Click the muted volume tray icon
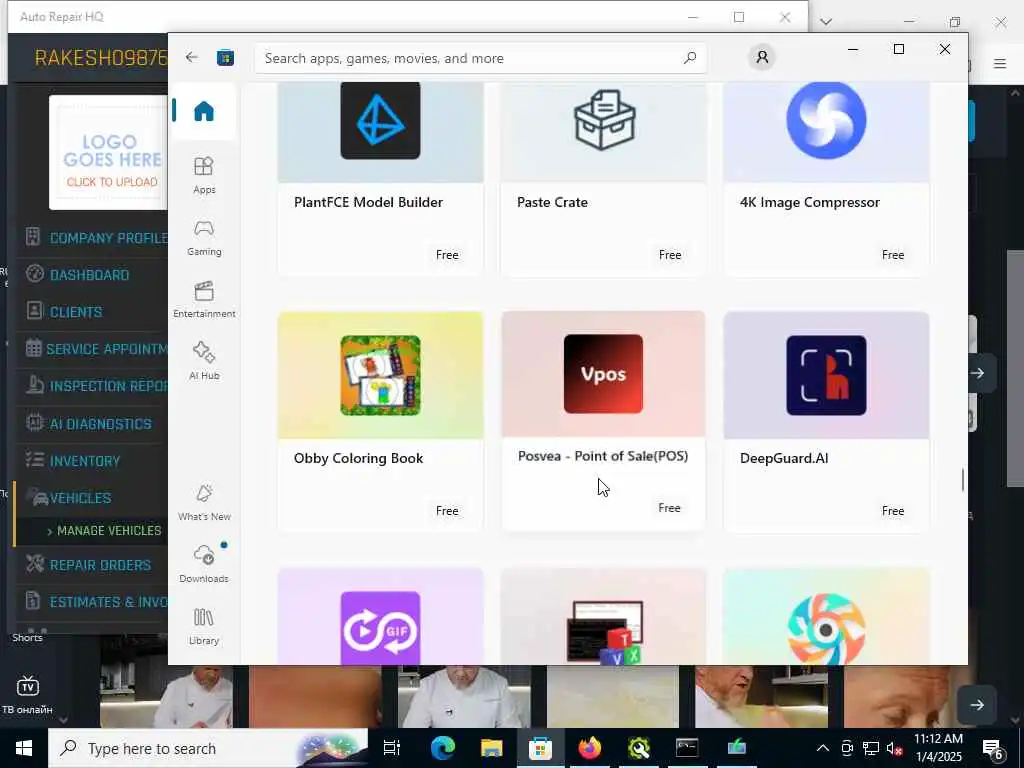Screen dimensions: 1024x768 (x=894, y=748)
